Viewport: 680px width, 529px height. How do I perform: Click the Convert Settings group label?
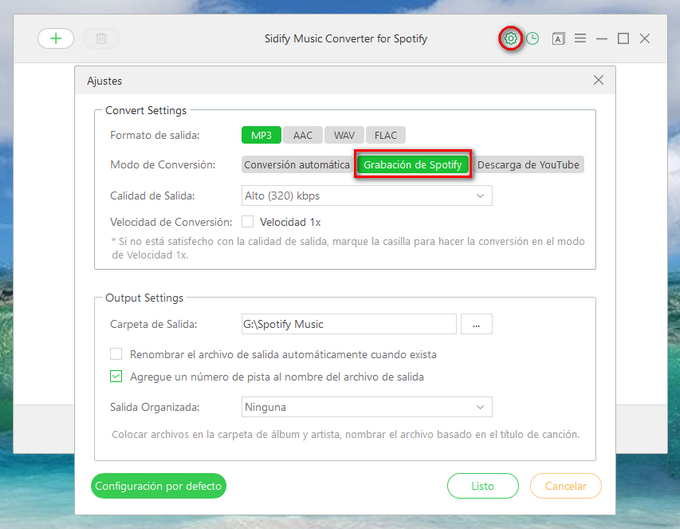pos(146,110)
